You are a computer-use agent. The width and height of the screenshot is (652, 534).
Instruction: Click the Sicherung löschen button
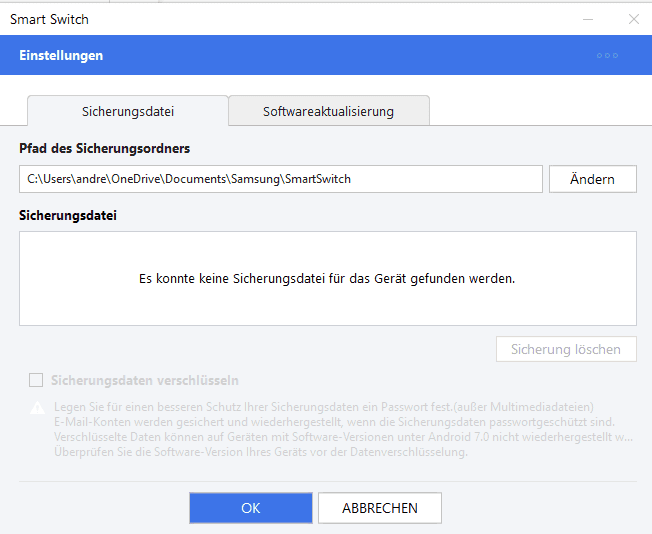pos(566,349)
